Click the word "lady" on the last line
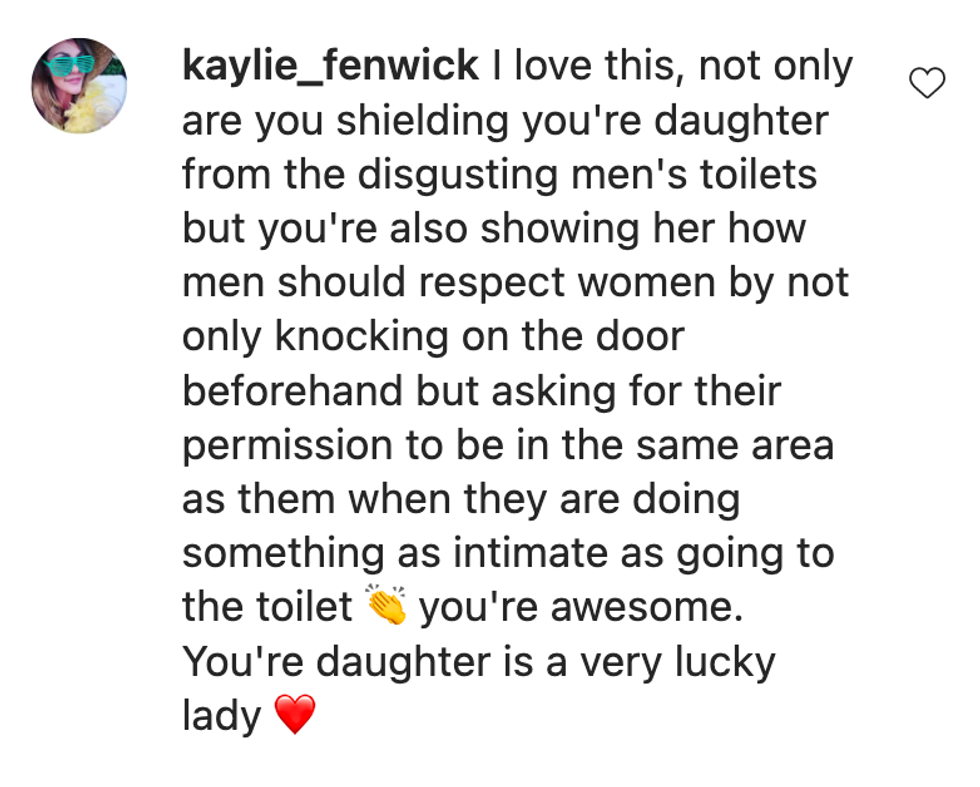Image resolution: width=980 pixels, height=787 pixels. [x=221, y=715]
